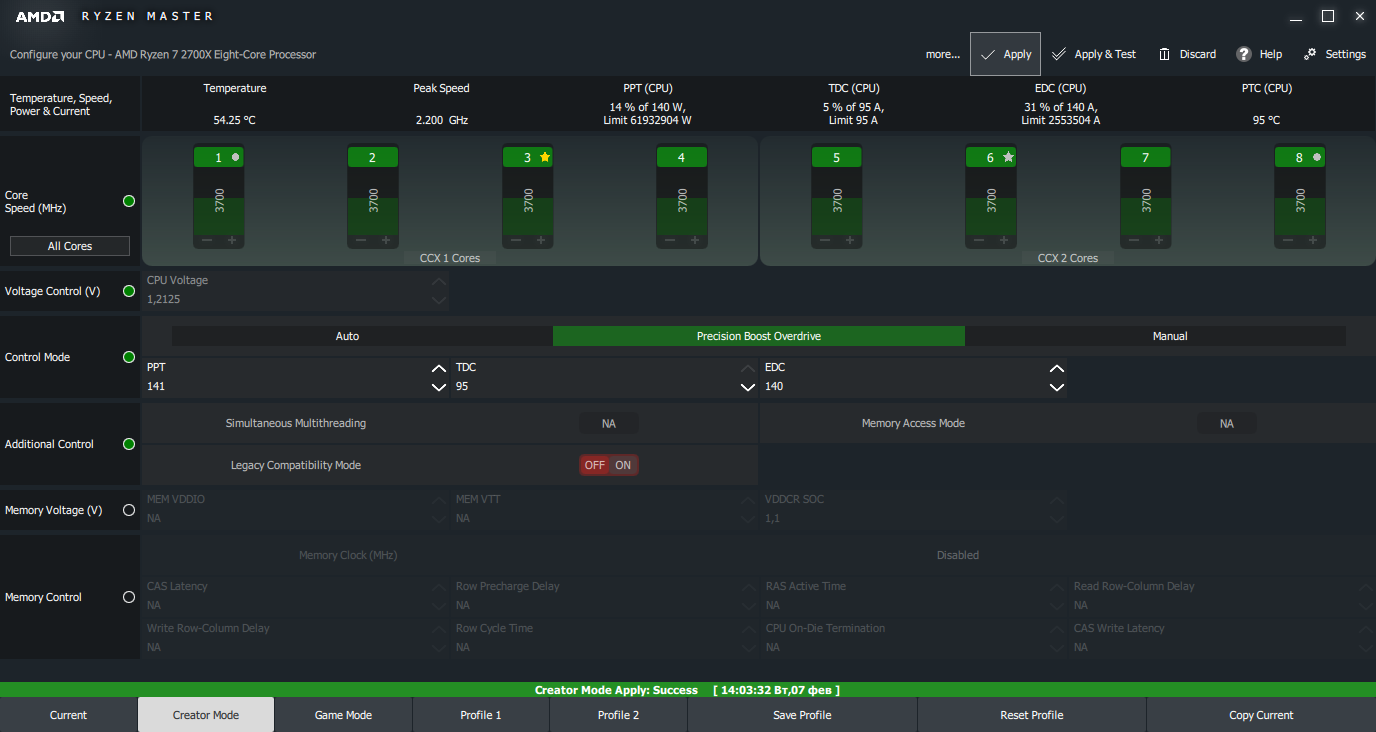Click the core 5 speed bar
This screenshot has width=1376, height=732.
tap(837, 201)
